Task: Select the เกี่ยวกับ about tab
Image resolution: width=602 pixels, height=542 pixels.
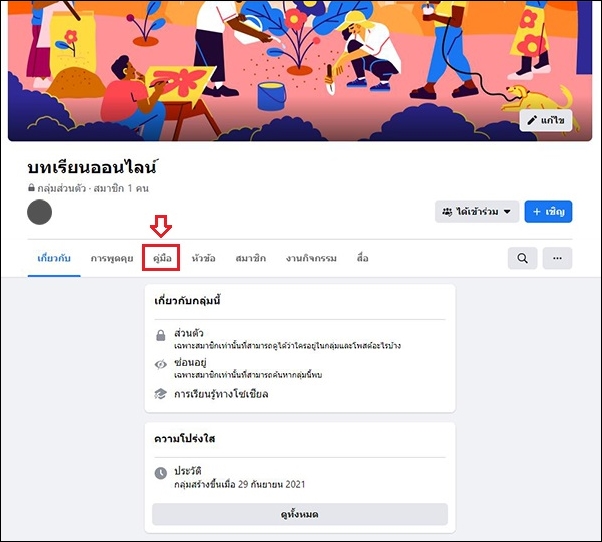Action: (54, 258)
